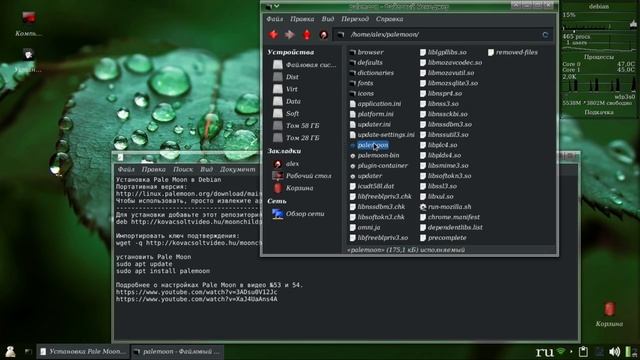The height and width of the screenshot is (360, 640).
Task: Select the palemoon-bin executable
Action: coord(375,155)
